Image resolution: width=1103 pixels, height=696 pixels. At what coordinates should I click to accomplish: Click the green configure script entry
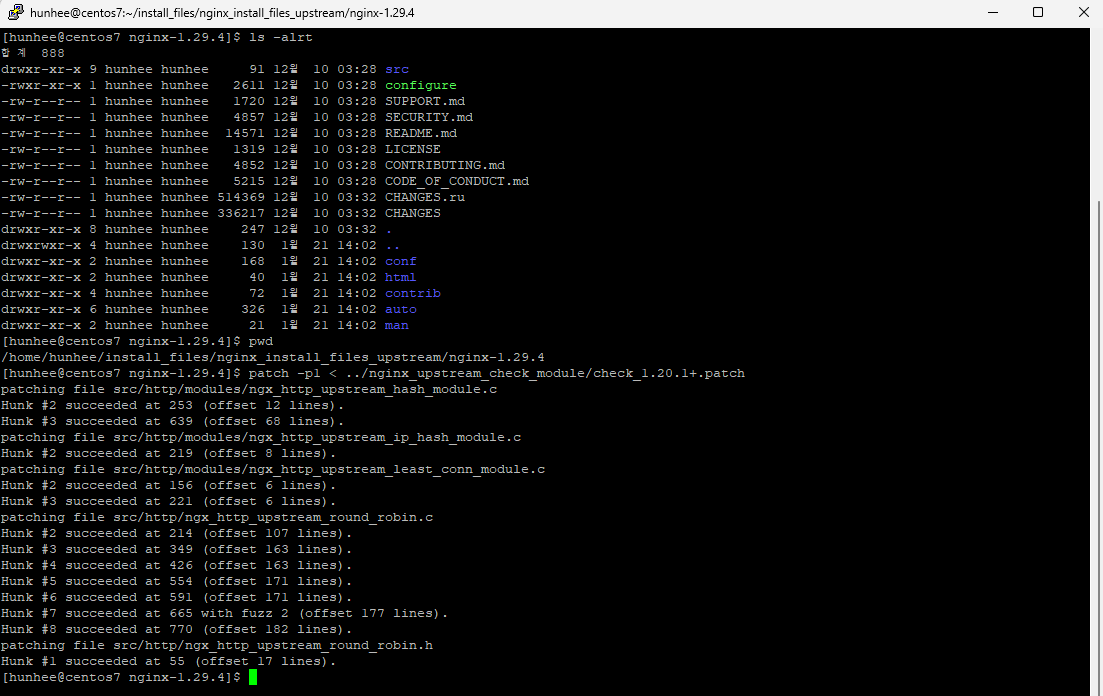pyautogui.click(x=420, y=85)
